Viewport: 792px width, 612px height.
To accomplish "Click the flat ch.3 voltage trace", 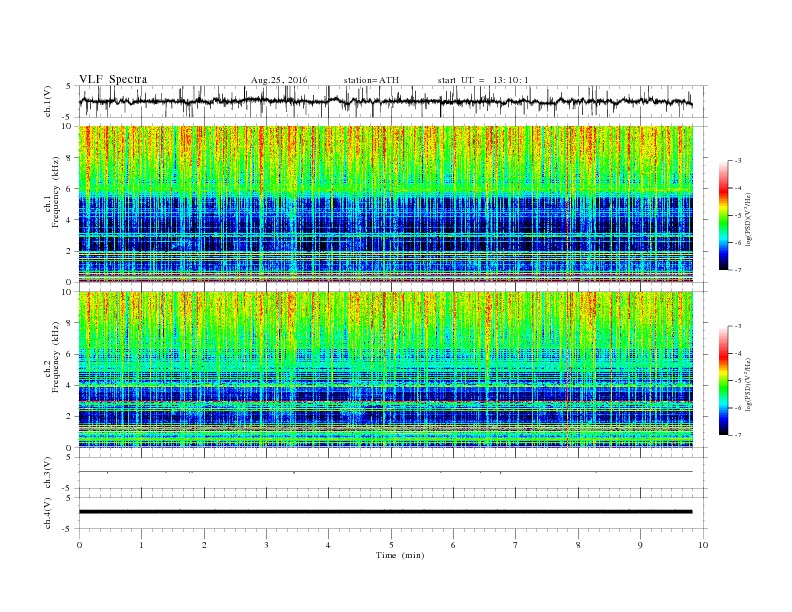I will [x=386, y=472].
